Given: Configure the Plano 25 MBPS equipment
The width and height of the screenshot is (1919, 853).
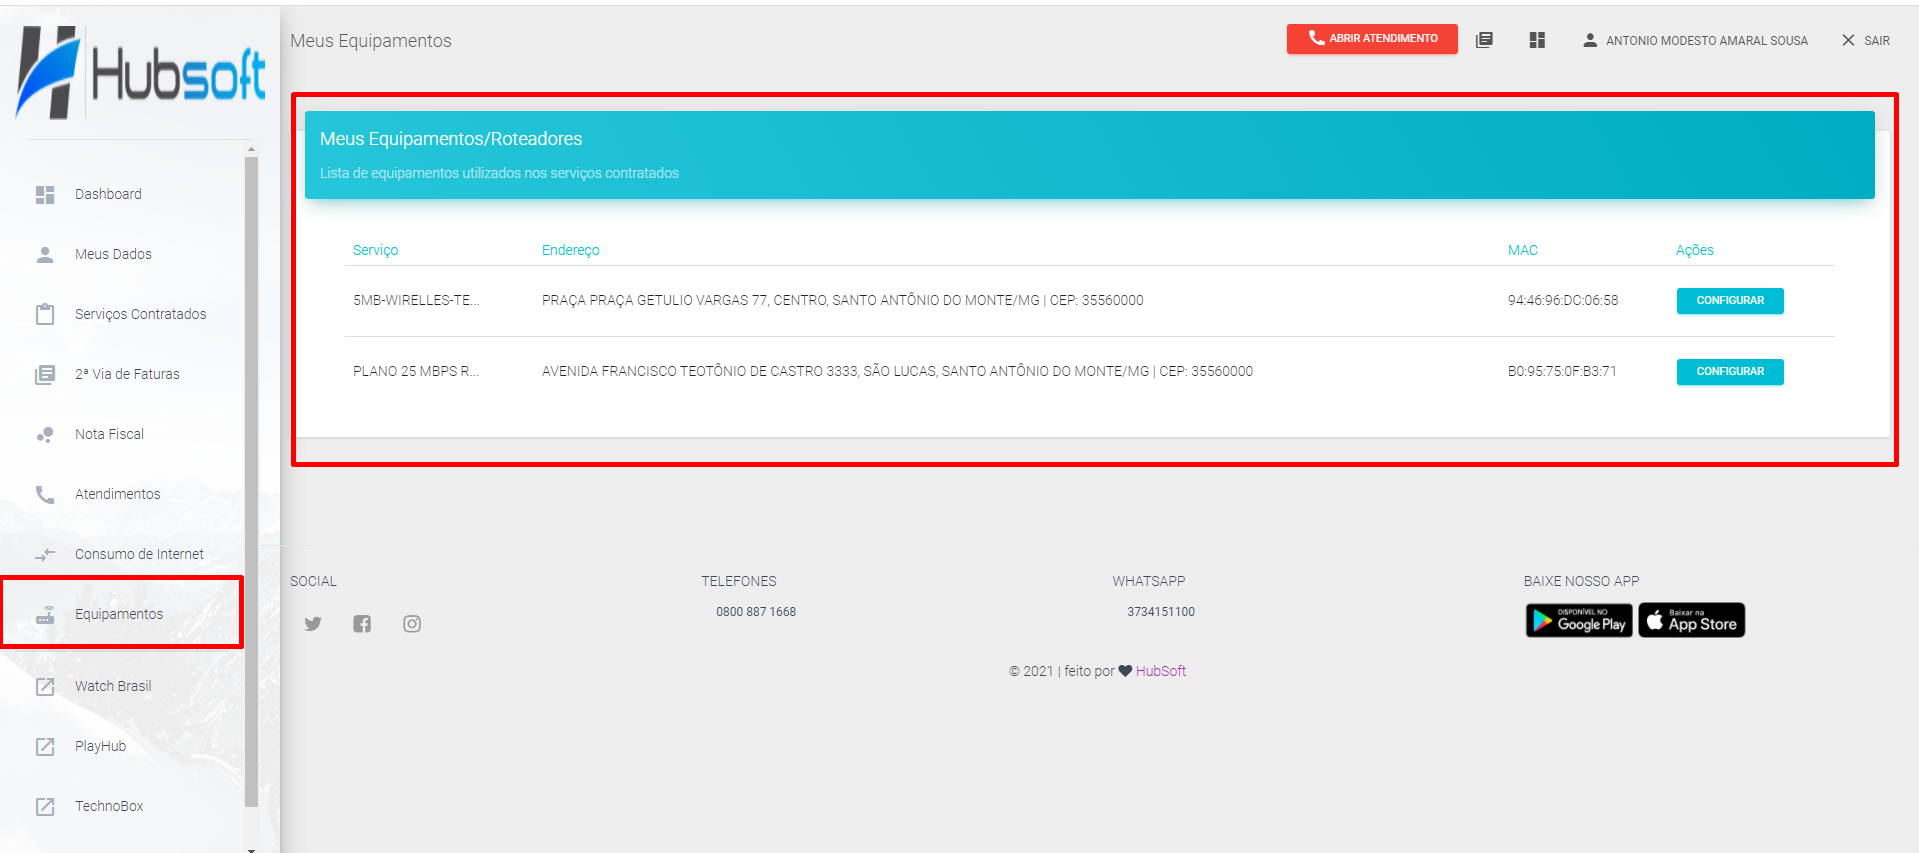Looking at the screenshot, I should (1729, 371).
